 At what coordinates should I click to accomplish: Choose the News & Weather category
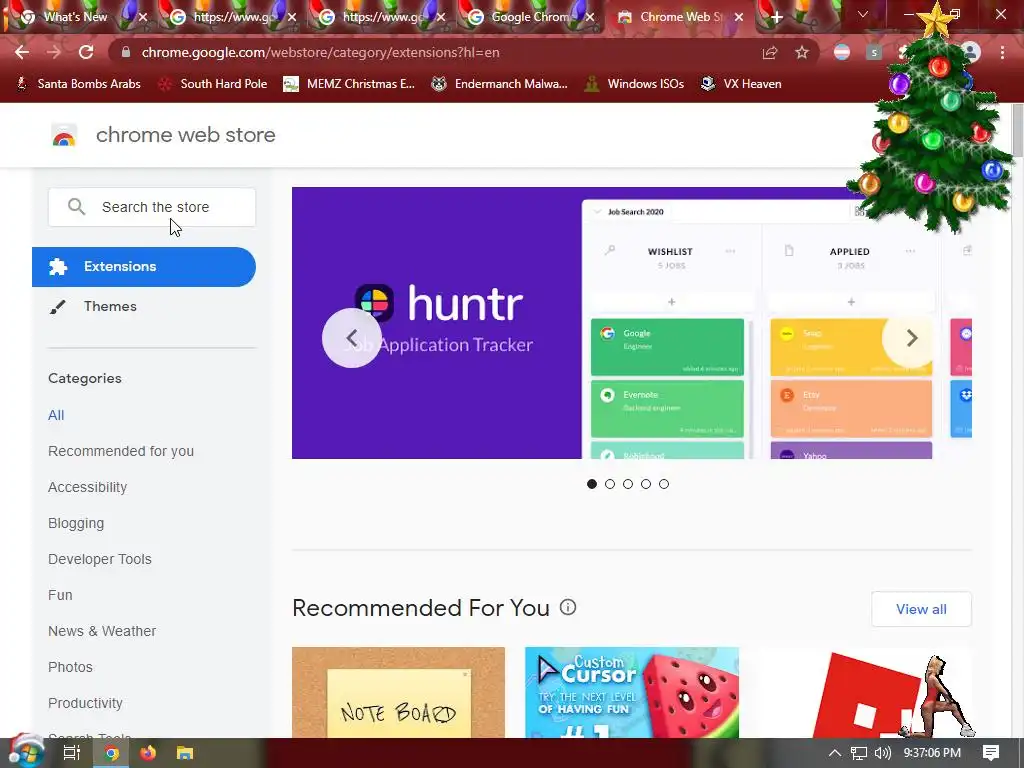(x=102, y=631)
